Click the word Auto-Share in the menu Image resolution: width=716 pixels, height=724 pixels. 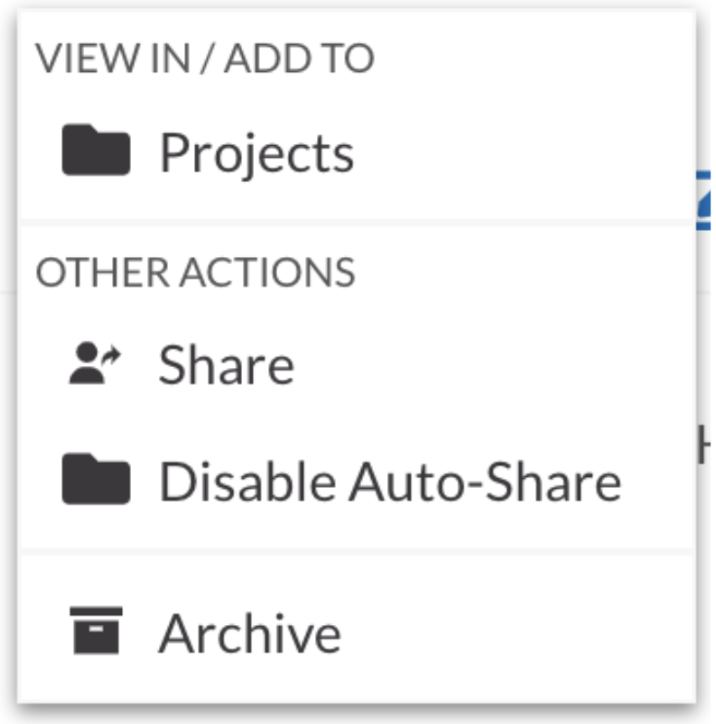485,481
